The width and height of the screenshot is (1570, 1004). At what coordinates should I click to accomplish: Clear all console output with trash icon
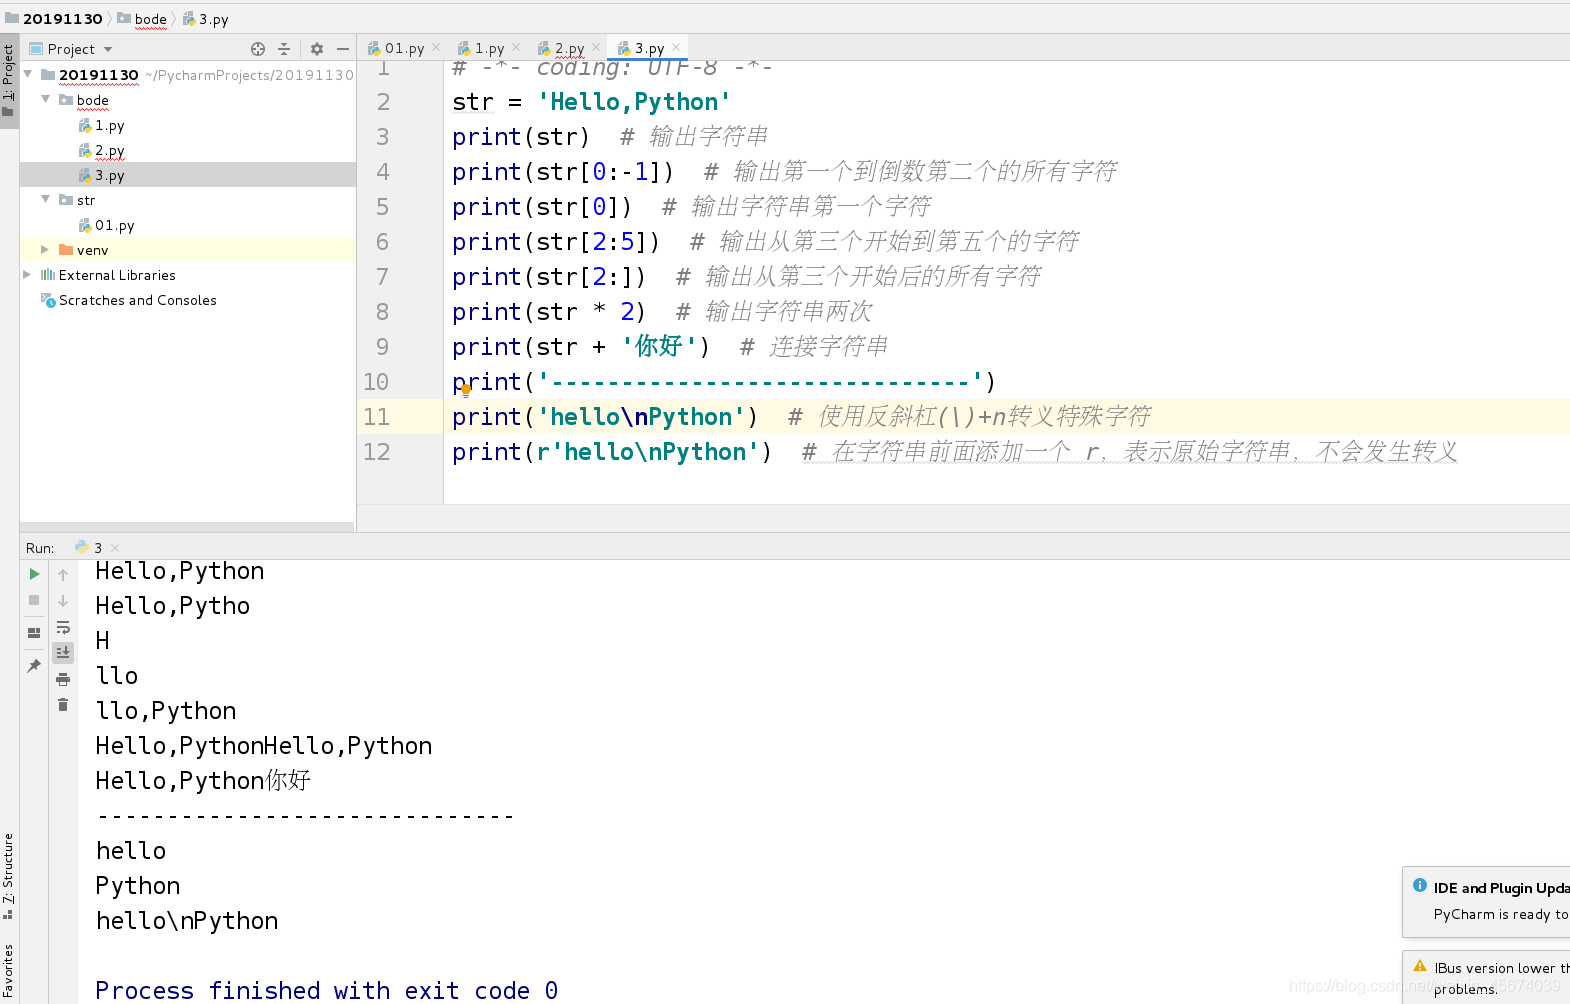tap(63, 705)
